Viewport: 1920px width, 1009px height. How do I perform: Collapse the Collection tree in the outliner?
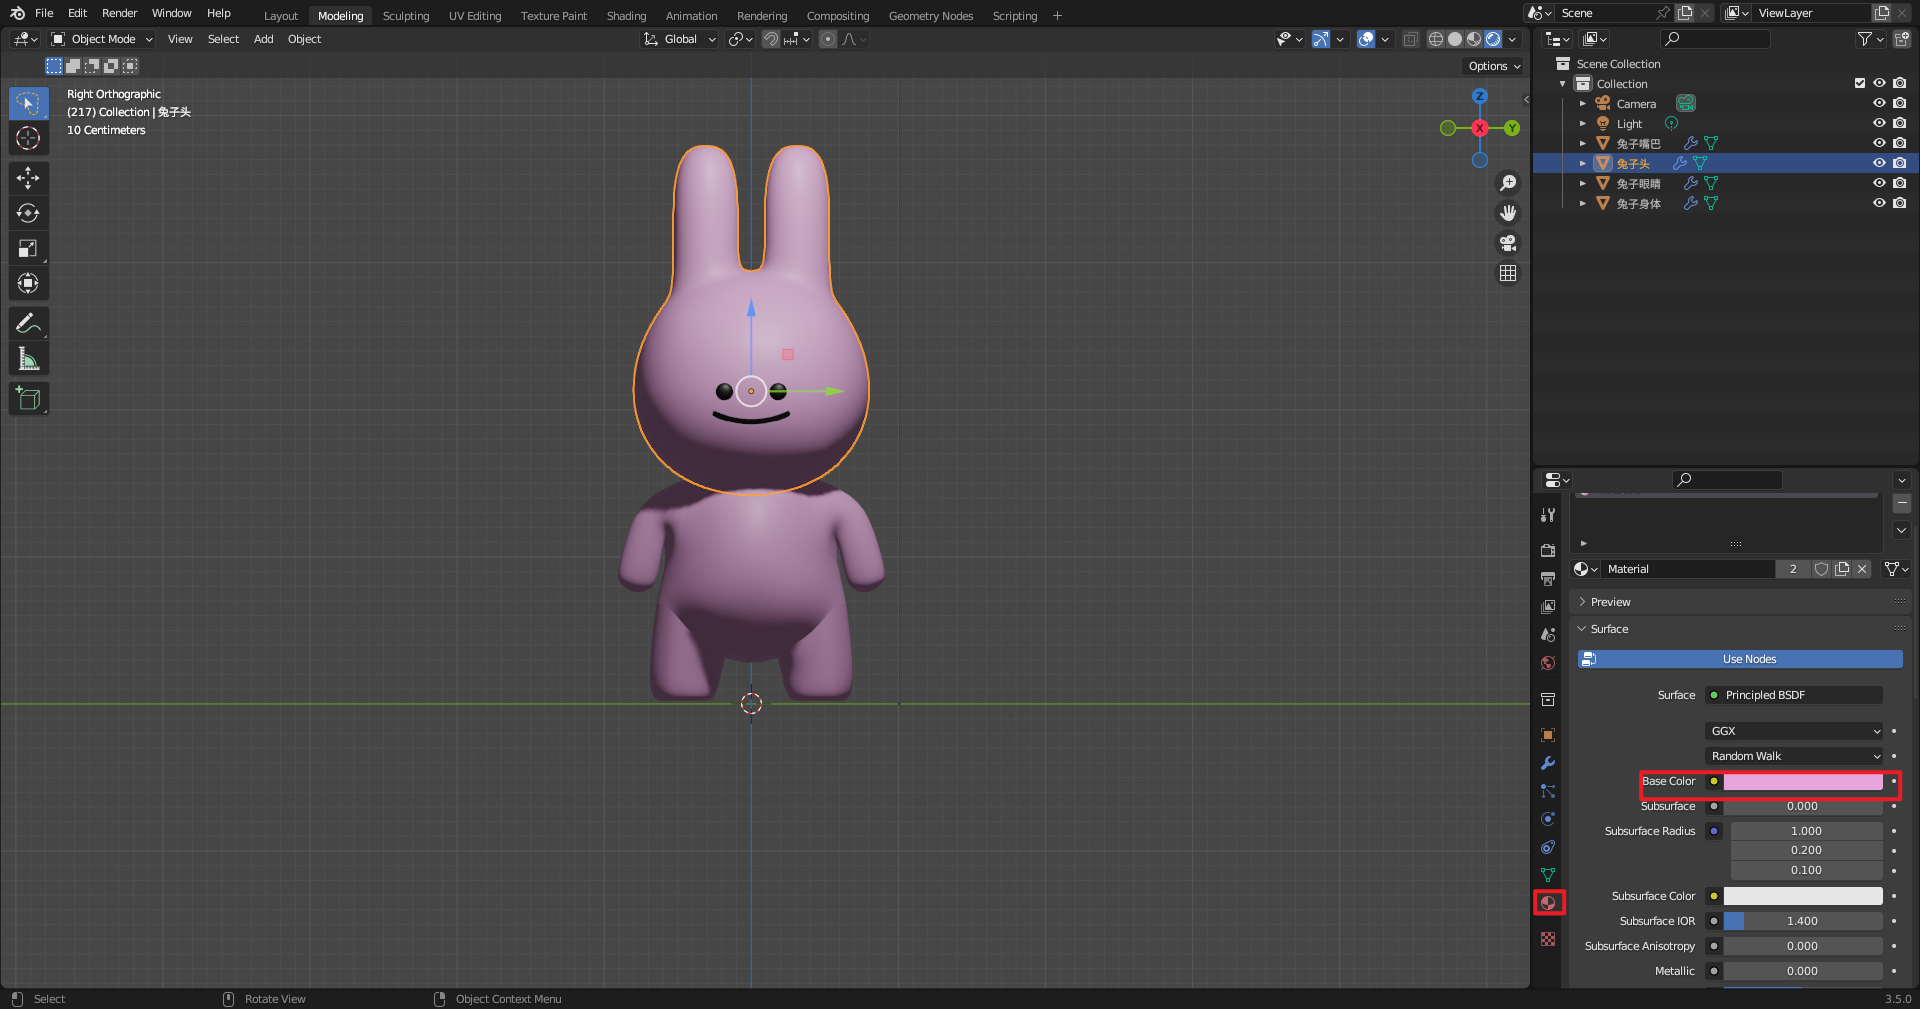click(x=1563, y=84)
